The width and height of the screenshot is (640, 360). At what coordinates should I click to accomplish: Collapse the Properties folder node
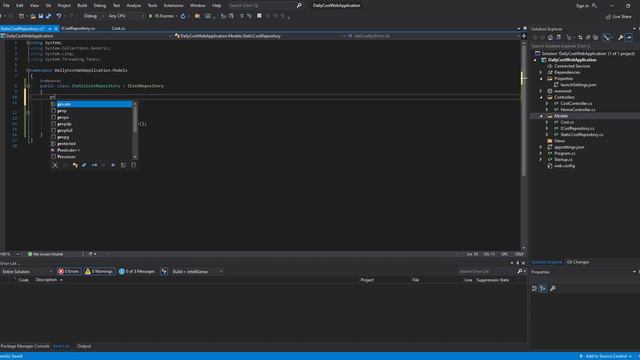click(541, 78)
